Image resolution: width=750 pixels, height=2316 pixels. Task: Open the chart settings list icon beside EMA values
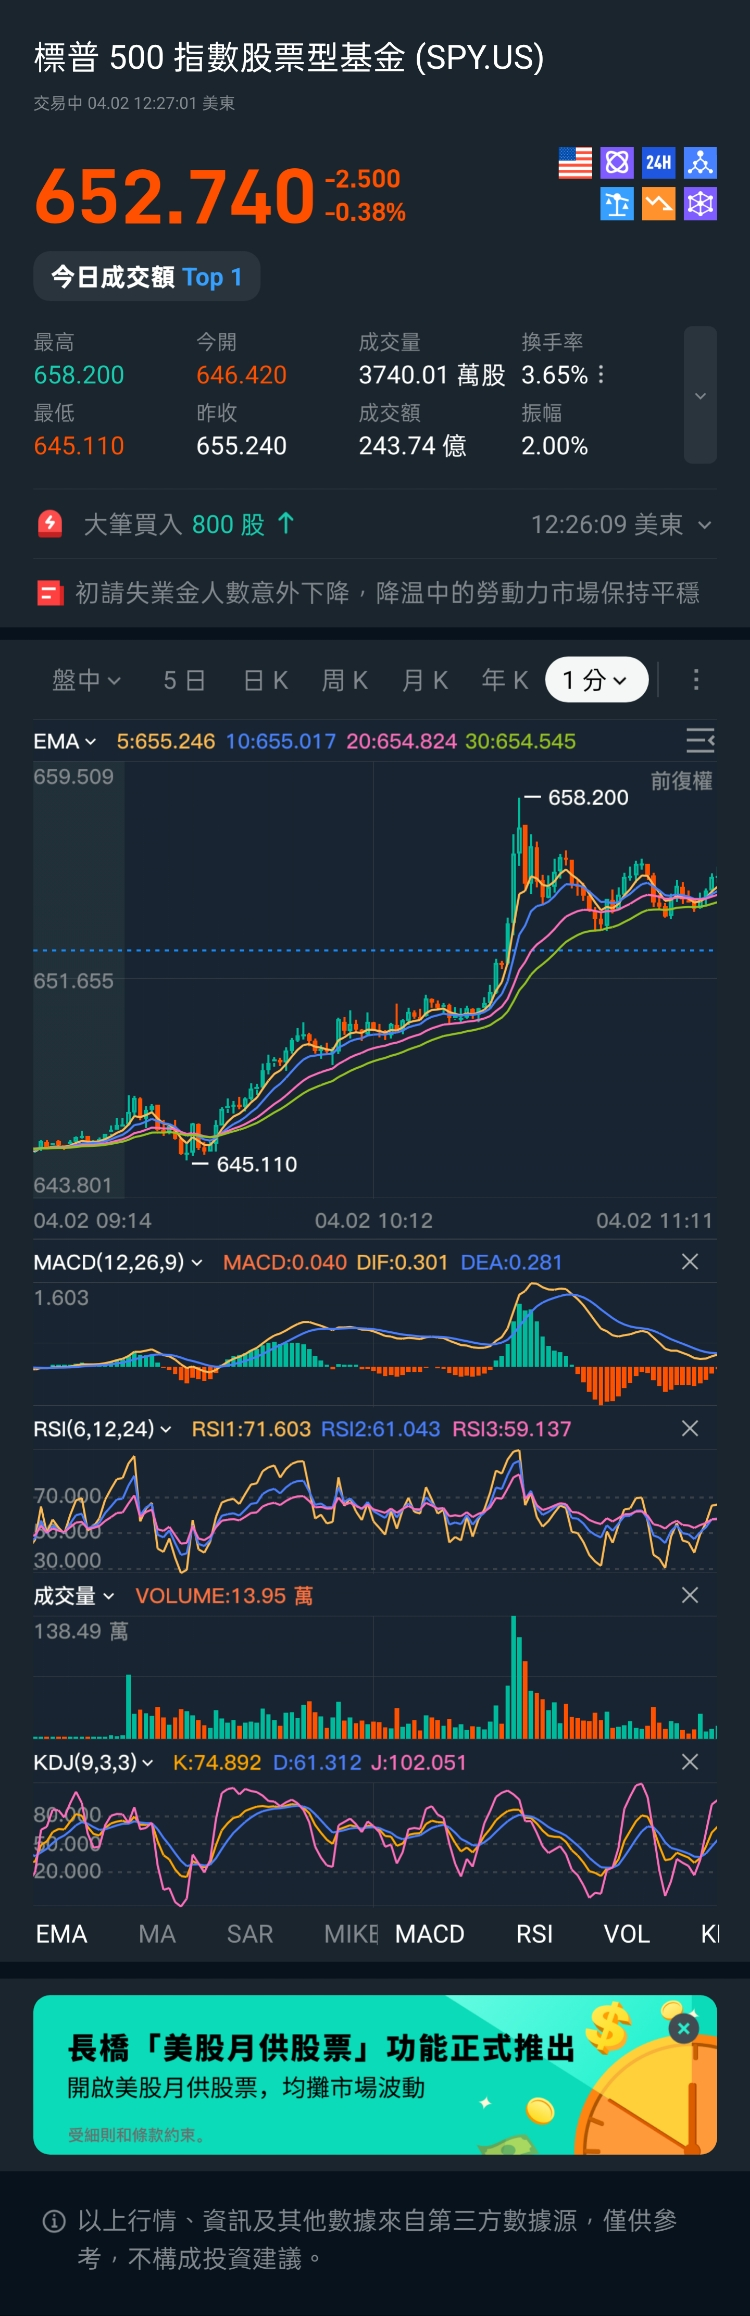coord(700,741)
